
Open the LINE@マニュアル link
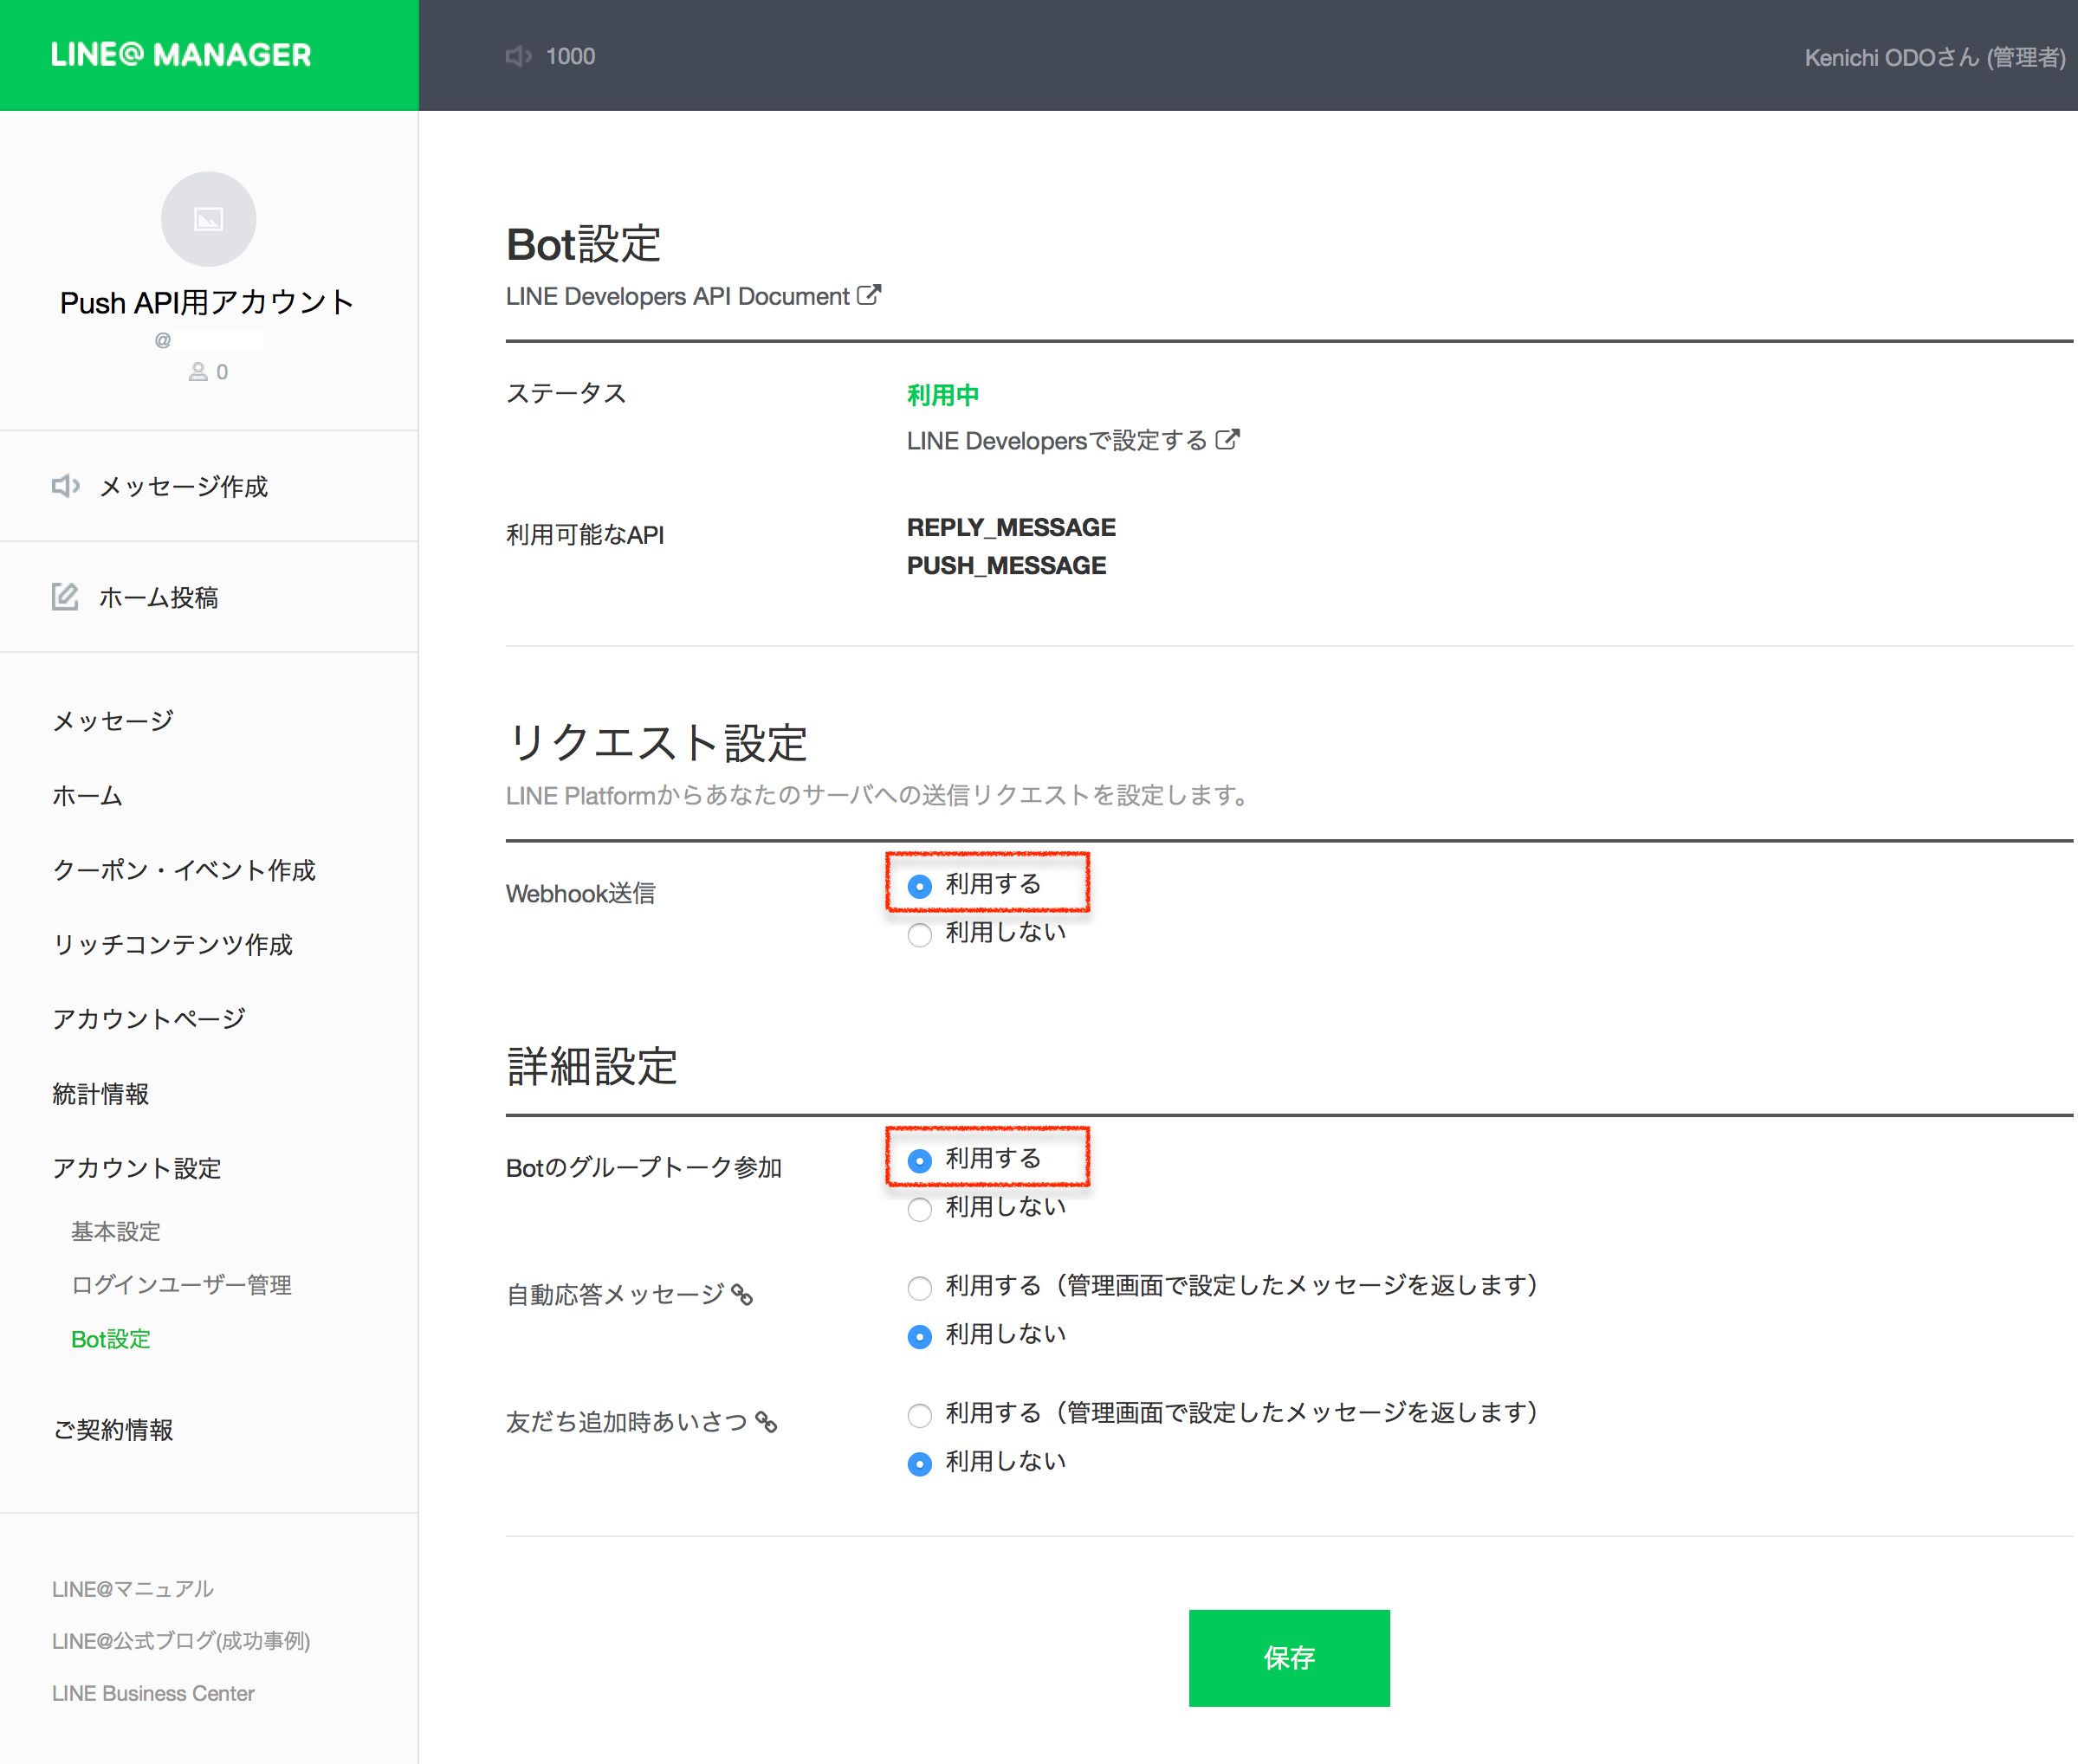[132, 1589]
